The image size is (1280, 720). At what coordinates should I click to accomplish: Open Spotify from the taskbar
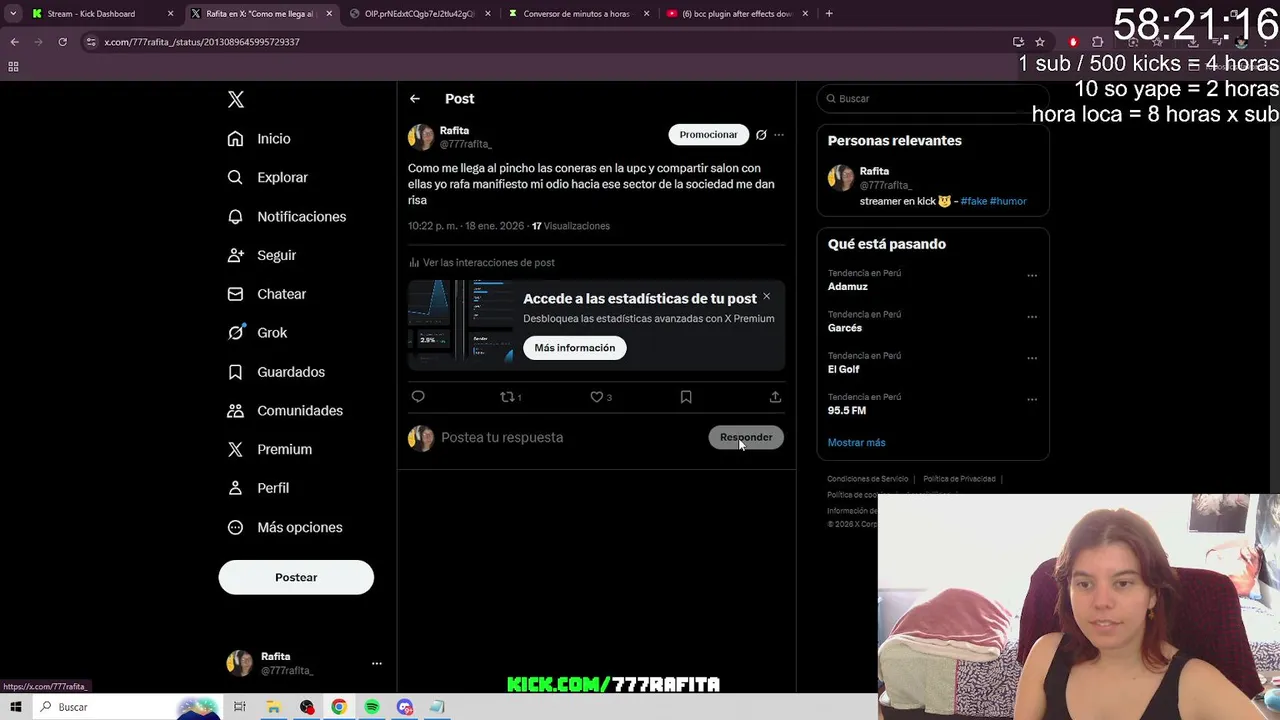coord(372,707)
